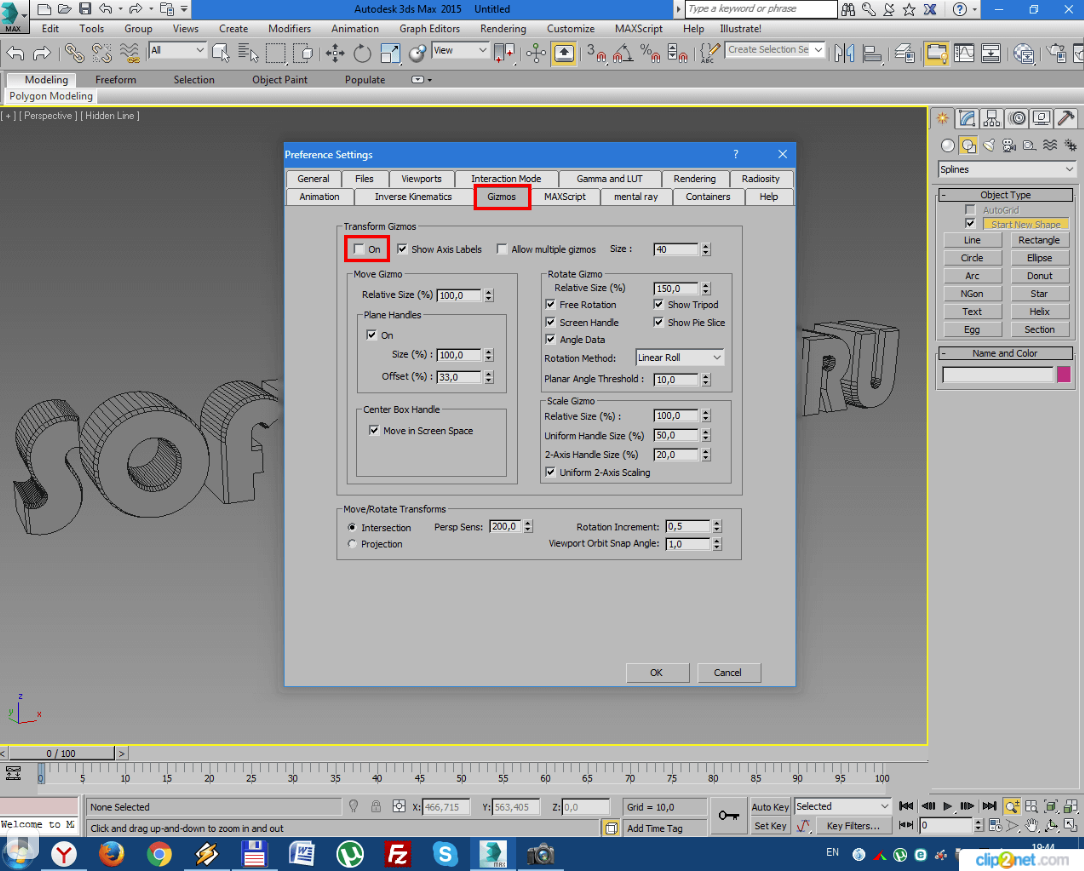This screenshot has height=871, width=1084.
Task: Toggle Free Rotation checkbox
Action: point(550,304)
